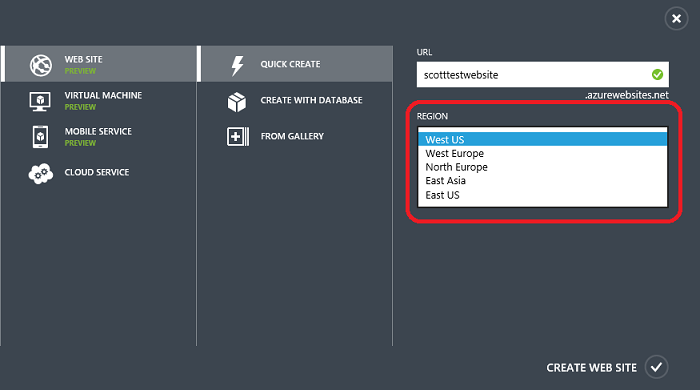Choose QUICK CREATE option
Image resolution: width=700 pixels, height=390 pixels.
296,64
